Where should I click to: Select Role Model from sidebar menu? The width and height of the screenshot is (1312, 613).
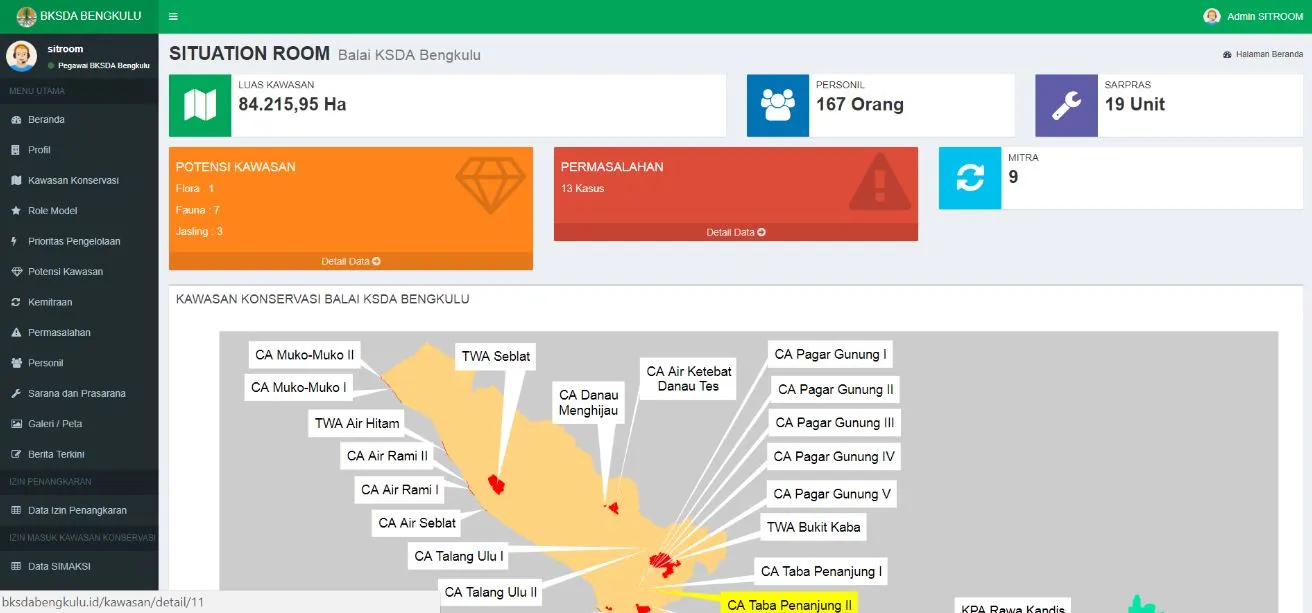coord(52,211)
